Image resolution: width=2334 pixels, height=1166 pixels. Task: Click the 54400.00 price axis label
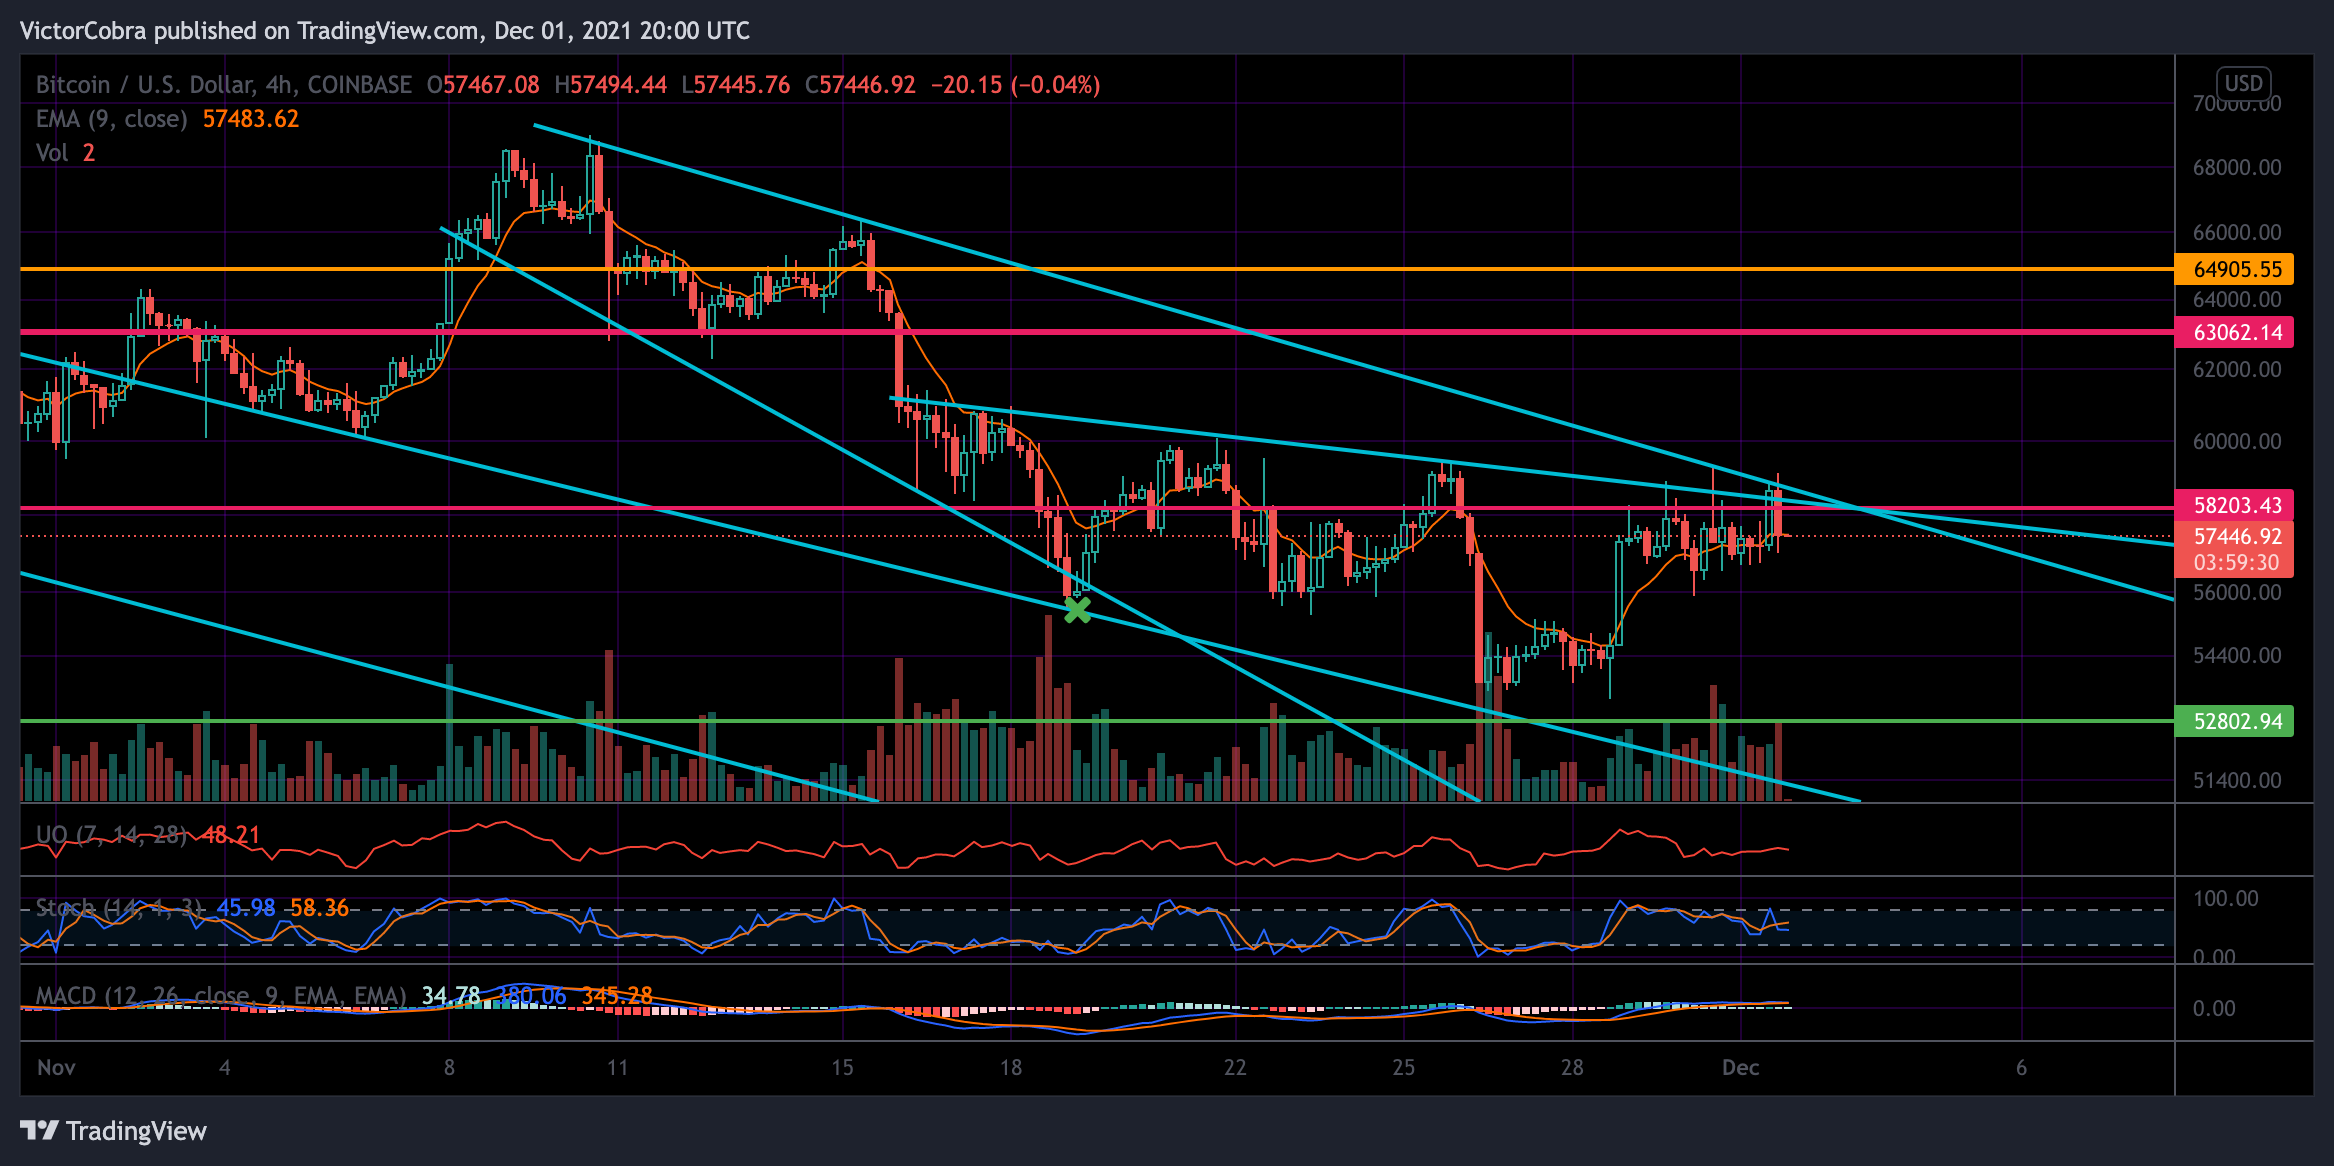tap(2237, 655)
